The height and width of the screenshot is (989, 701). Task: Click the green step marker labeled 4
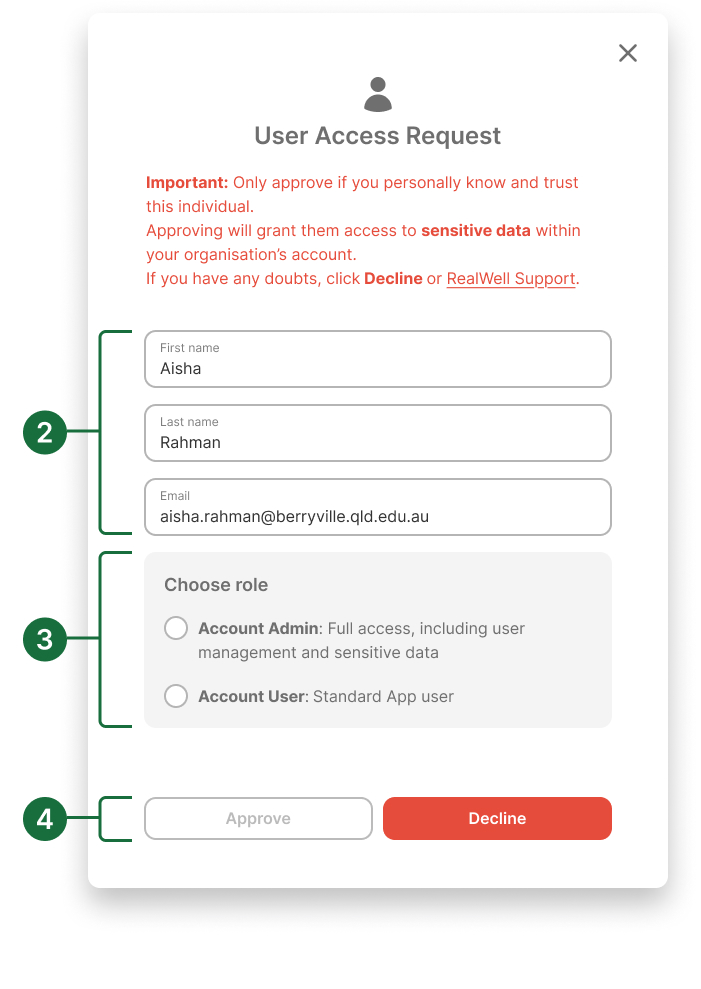(45, 818)
